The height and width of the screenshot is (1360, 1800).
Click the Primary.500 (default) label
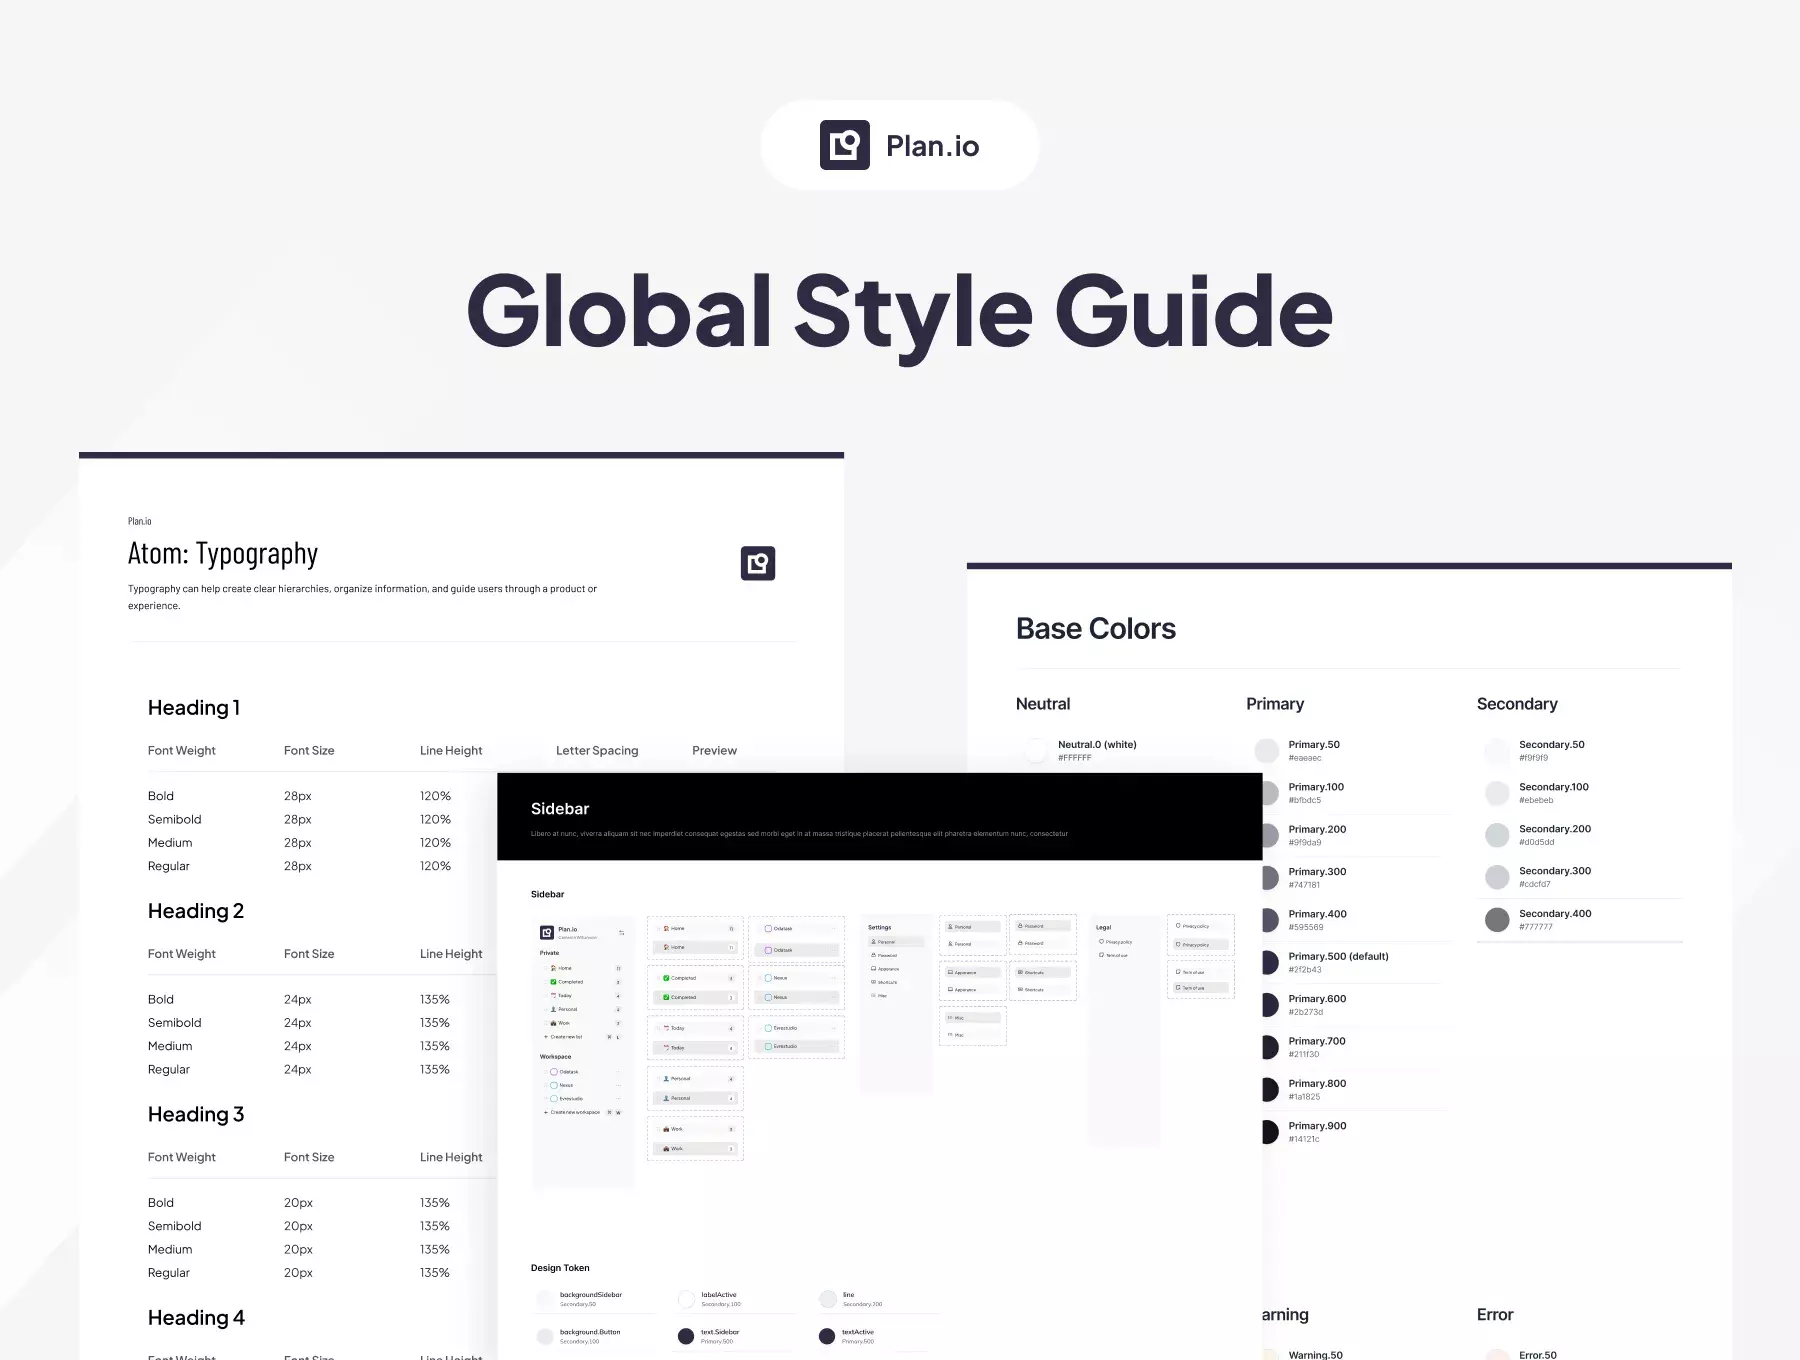coord(1338,956)
